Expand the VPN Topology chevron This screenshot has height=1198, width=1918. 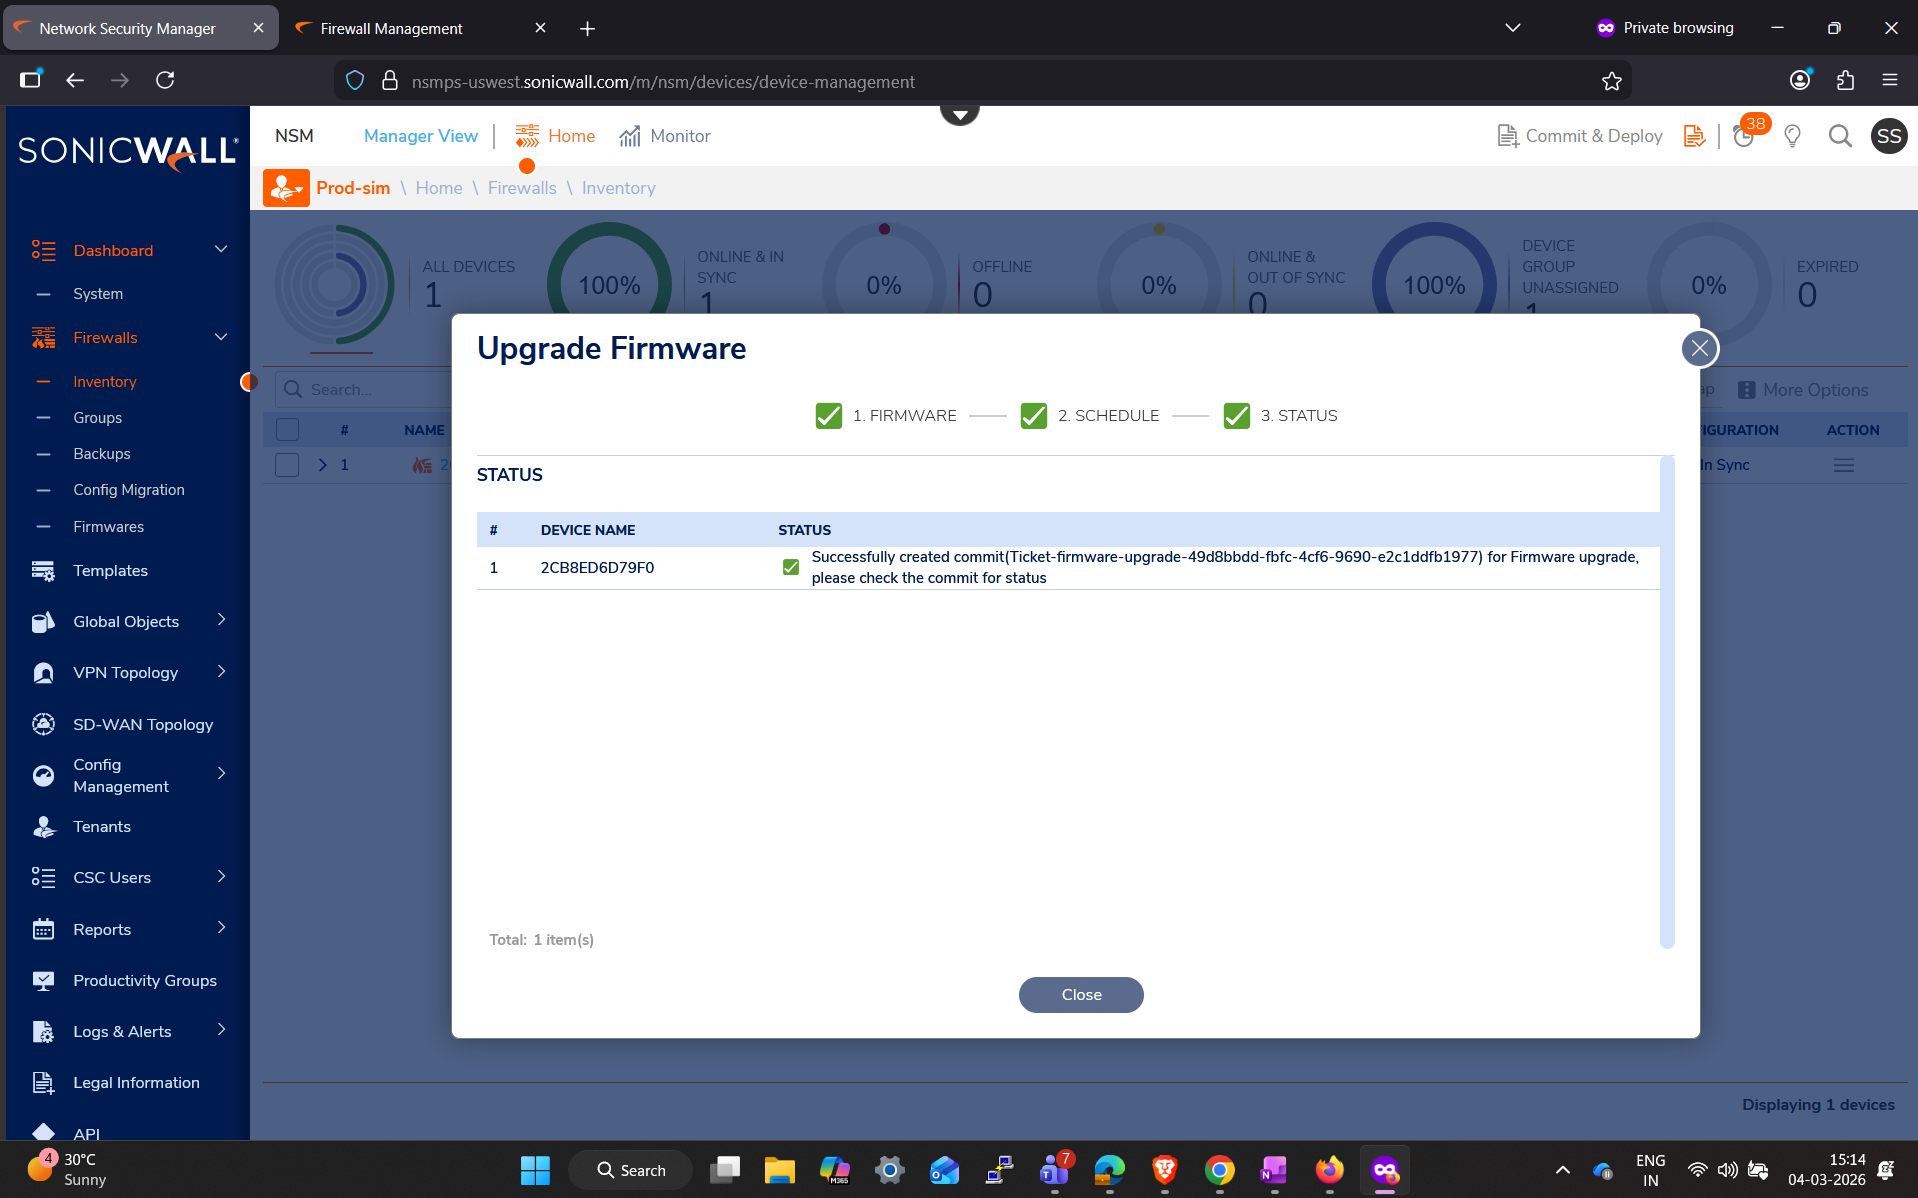[221, 671]
